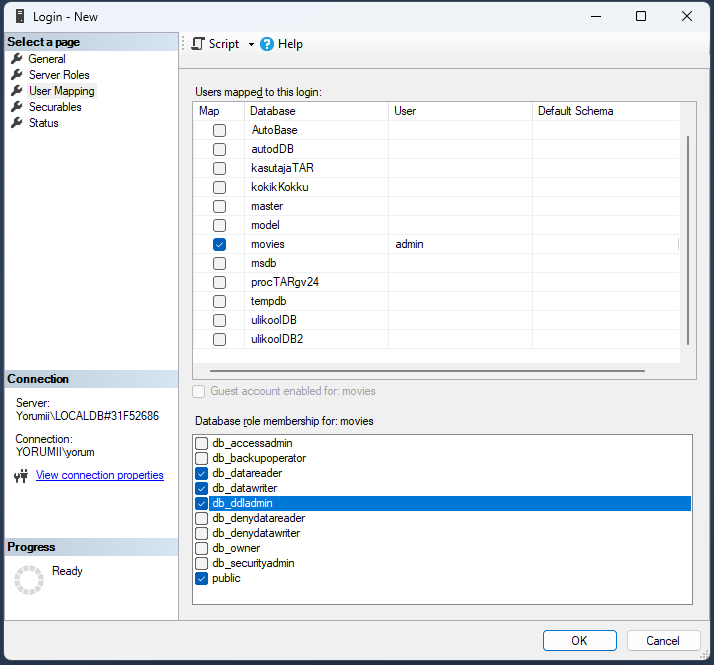Viewport: 714px width, 665px height.
Task: Check the procTARgv24 map checkbox
Action: (x=219, y=282)
